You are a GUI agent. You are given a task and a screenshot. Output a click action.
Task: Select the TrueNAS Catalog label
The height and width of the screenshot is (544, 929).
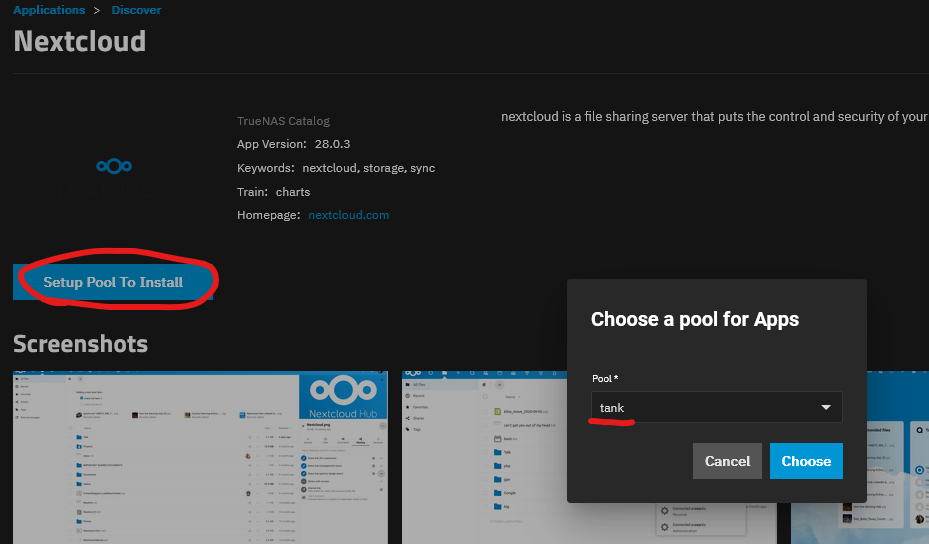pos(283,121)
